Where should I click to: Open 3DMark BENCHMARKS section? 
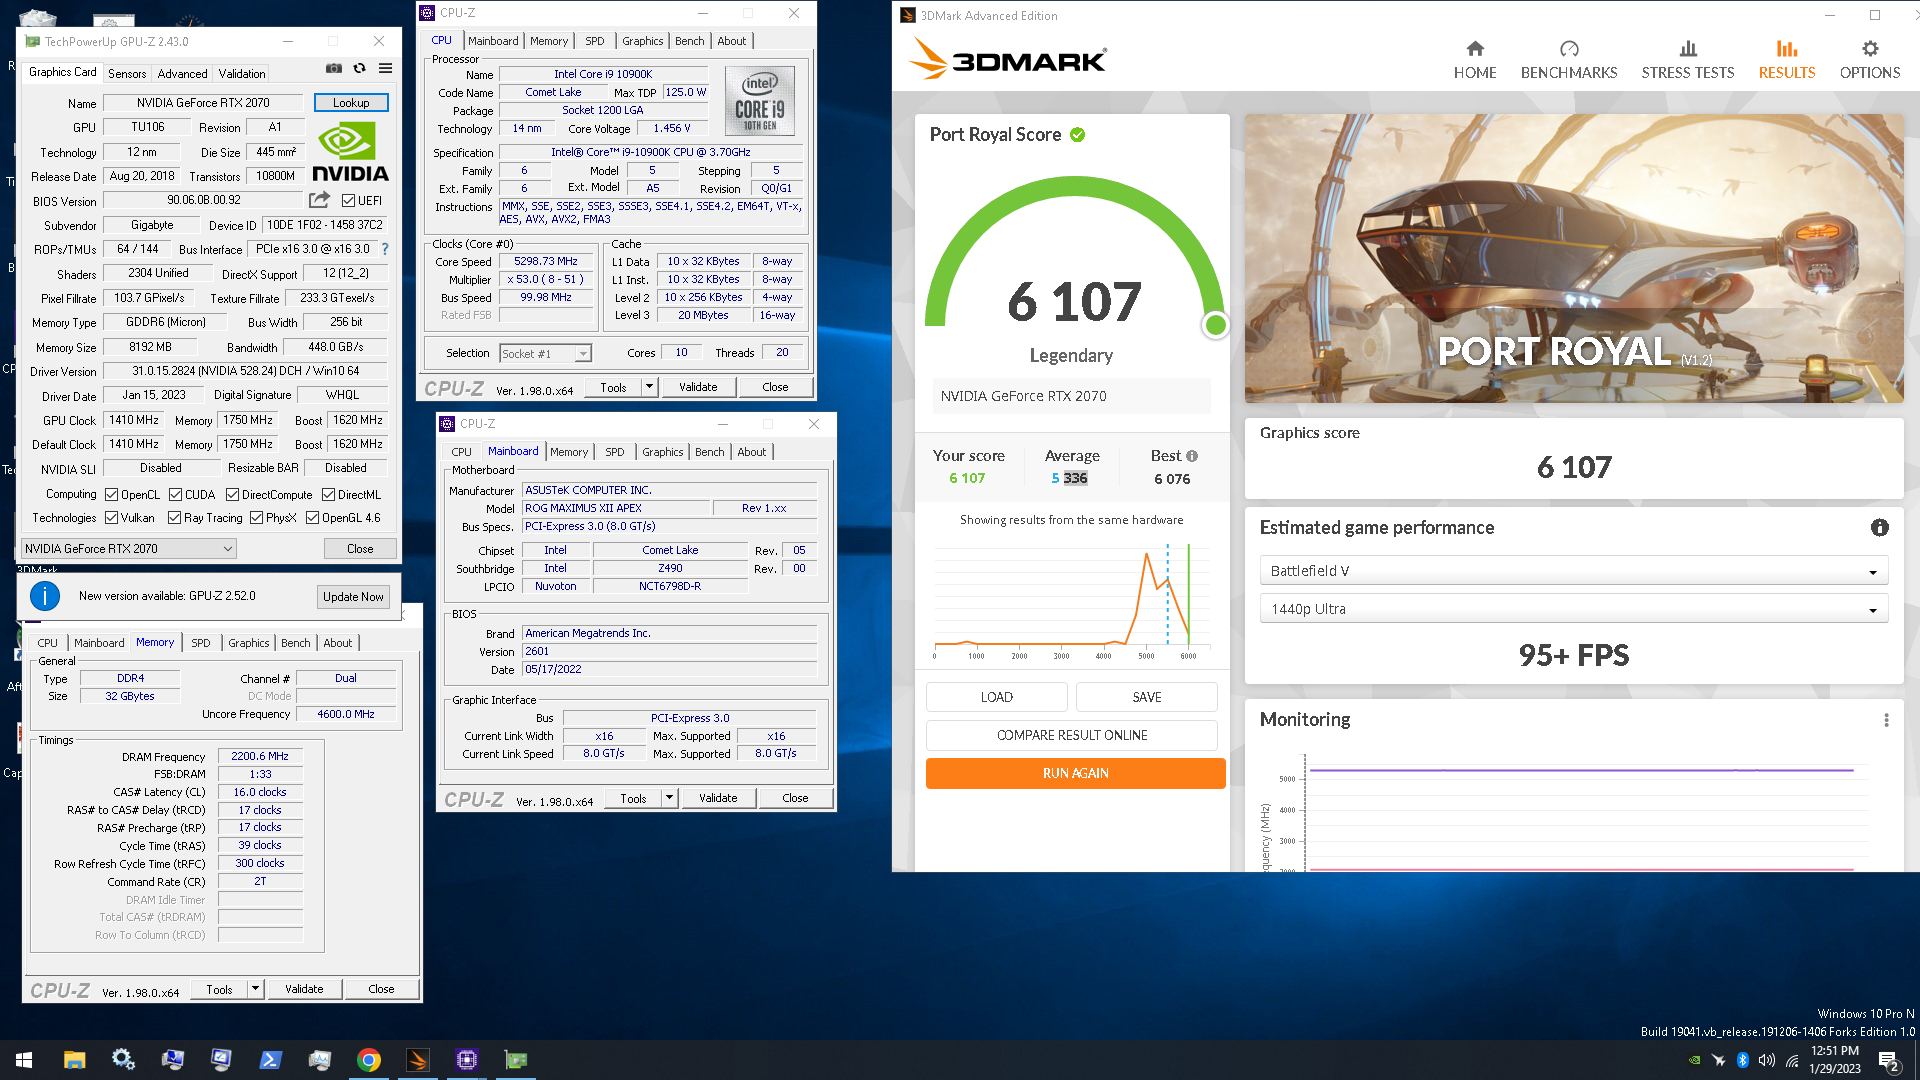coord(1569,60)
